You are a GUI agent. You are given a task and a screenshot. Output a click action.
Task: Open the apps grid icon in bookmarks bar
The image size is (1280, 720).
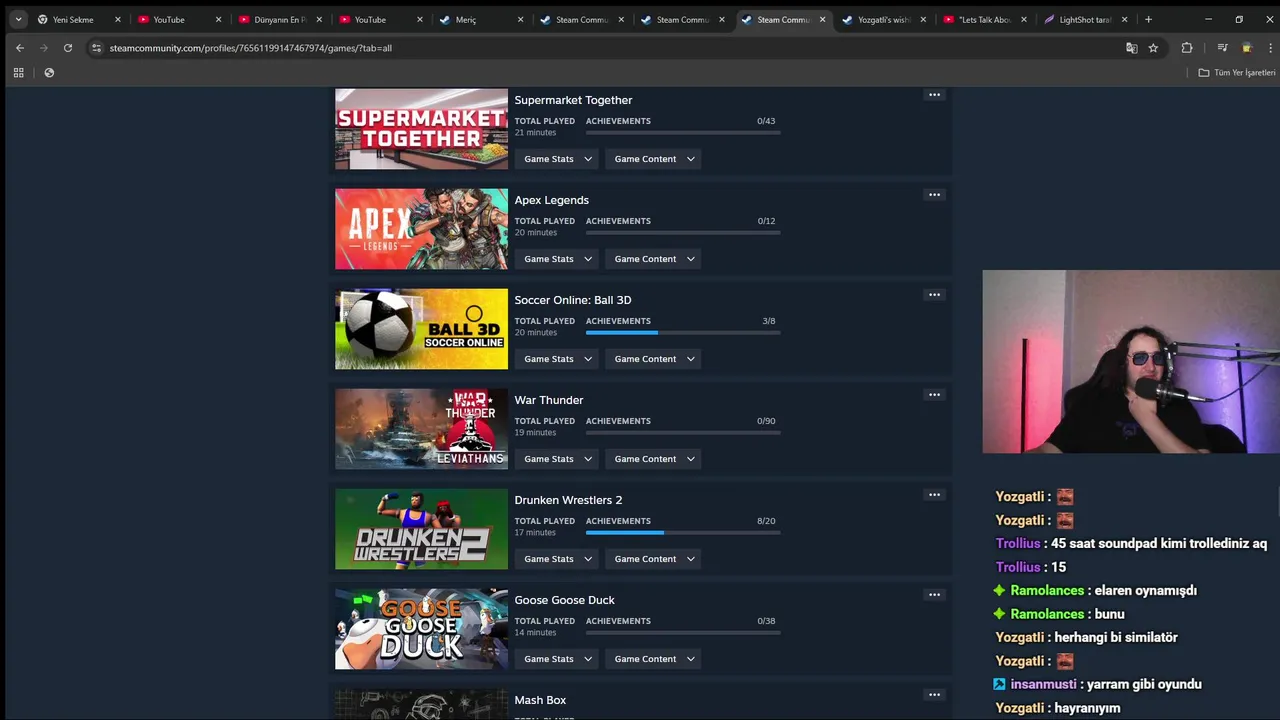click(x=18, y=73)
